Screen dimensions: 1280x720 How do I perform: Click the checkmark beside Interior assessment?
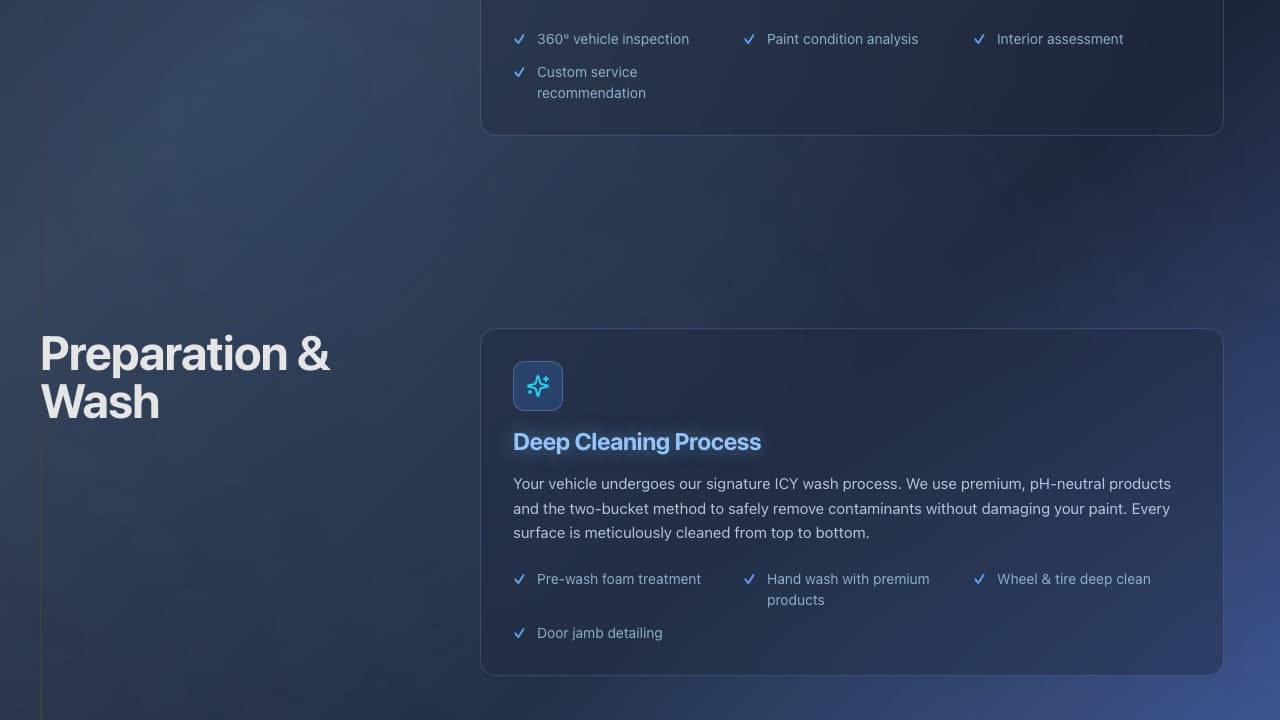coord(979,39)
